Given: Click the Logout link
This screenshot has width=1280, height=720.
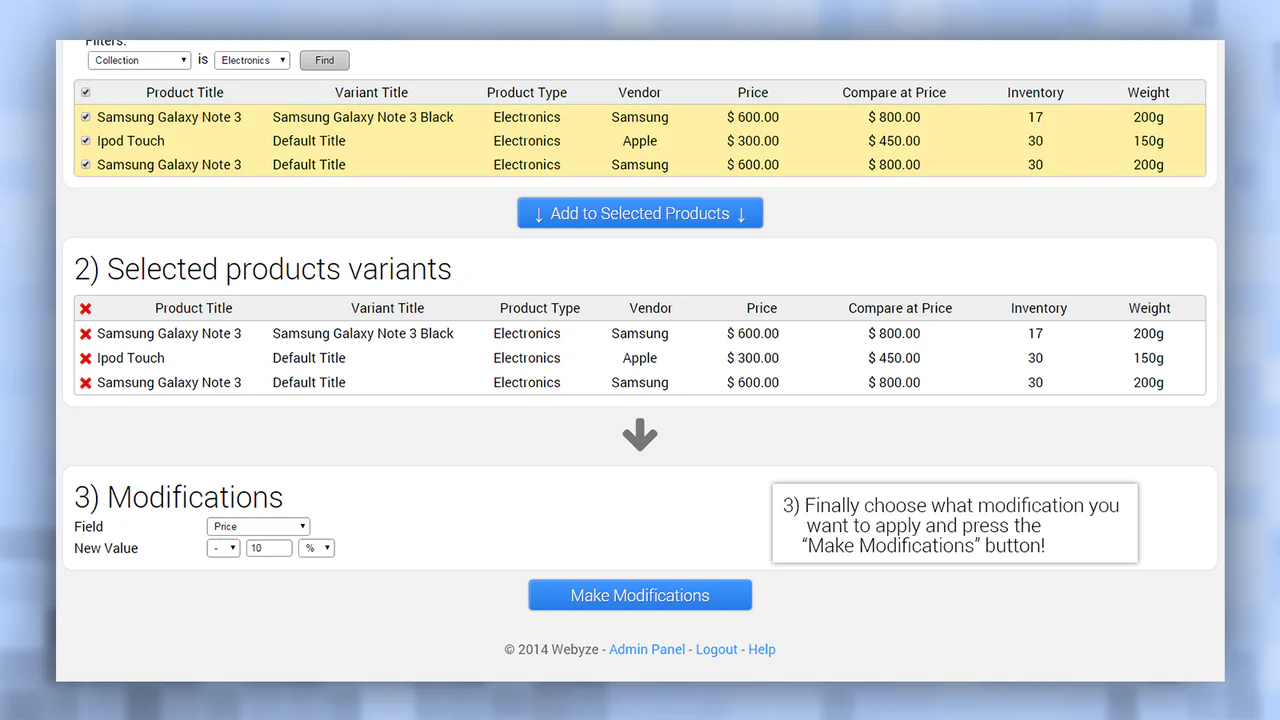Looking at the screenshot, I should [716, 649].
